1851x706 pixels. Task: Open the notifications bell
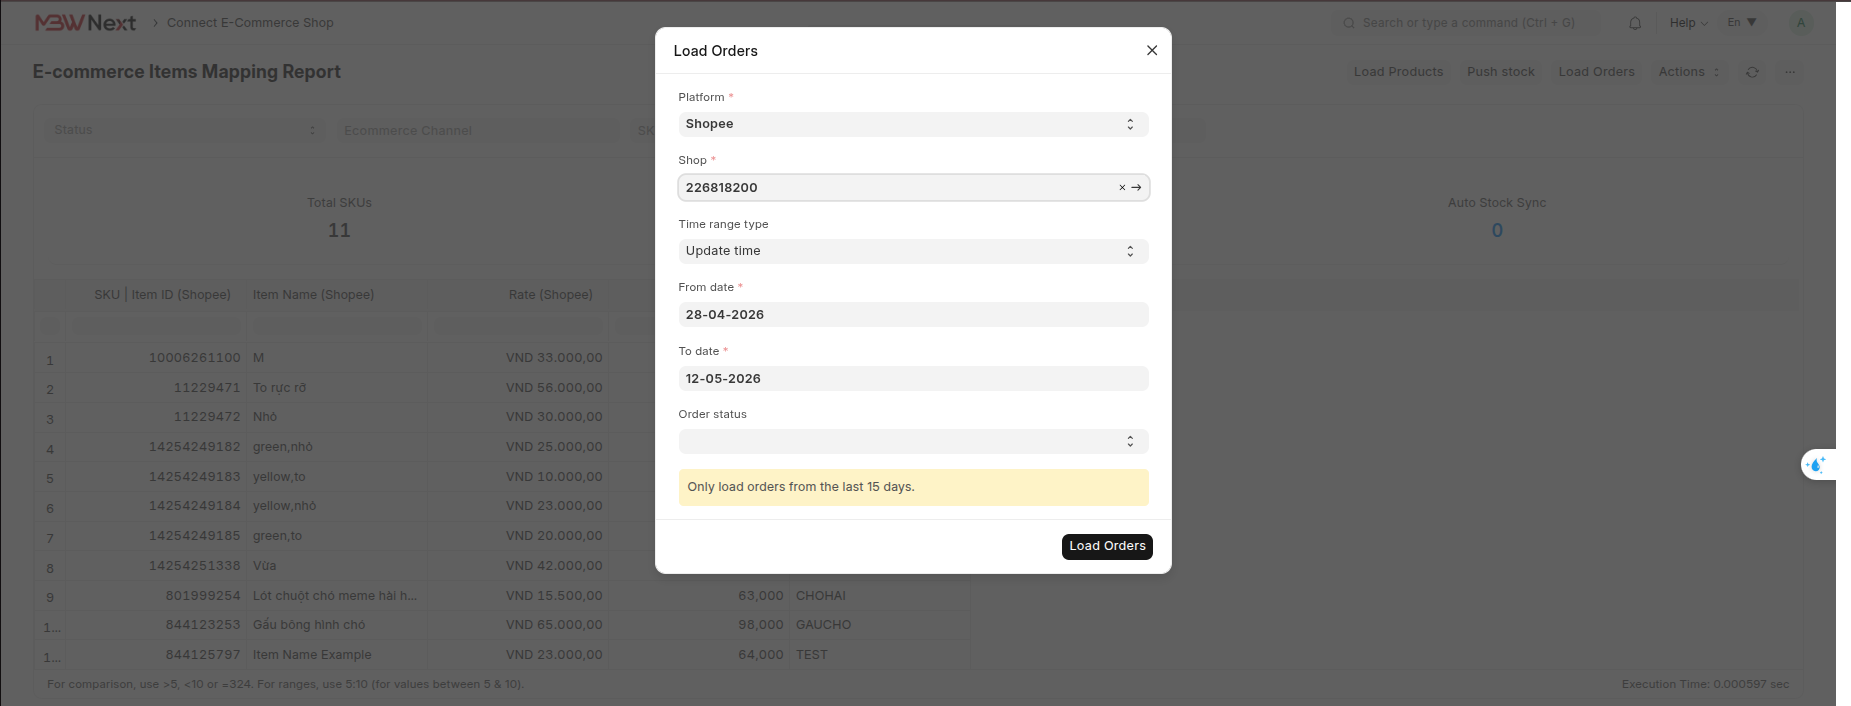coord(1635,23)
